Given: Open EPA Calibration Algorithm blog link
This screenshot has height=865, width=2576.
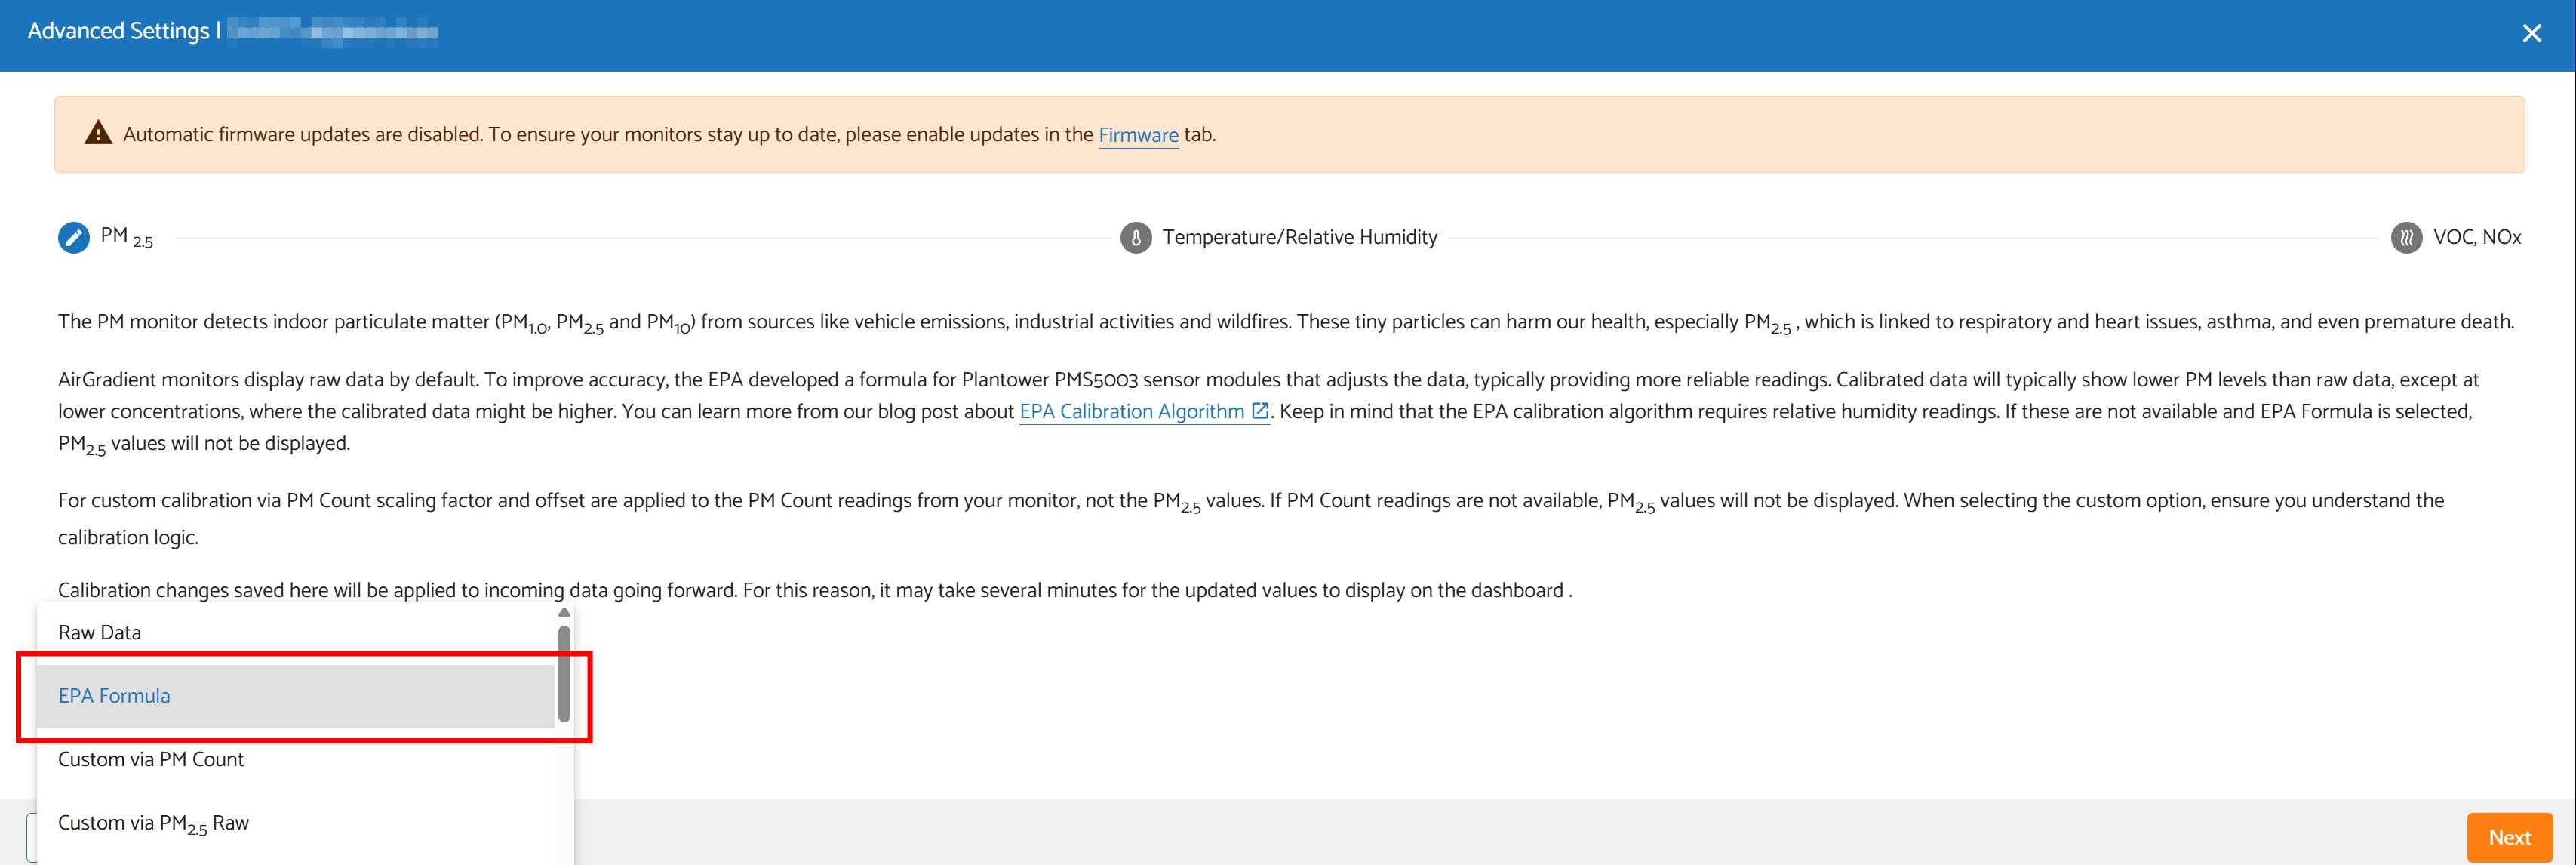Looking at the screenshot, I should click(1131, 411).
